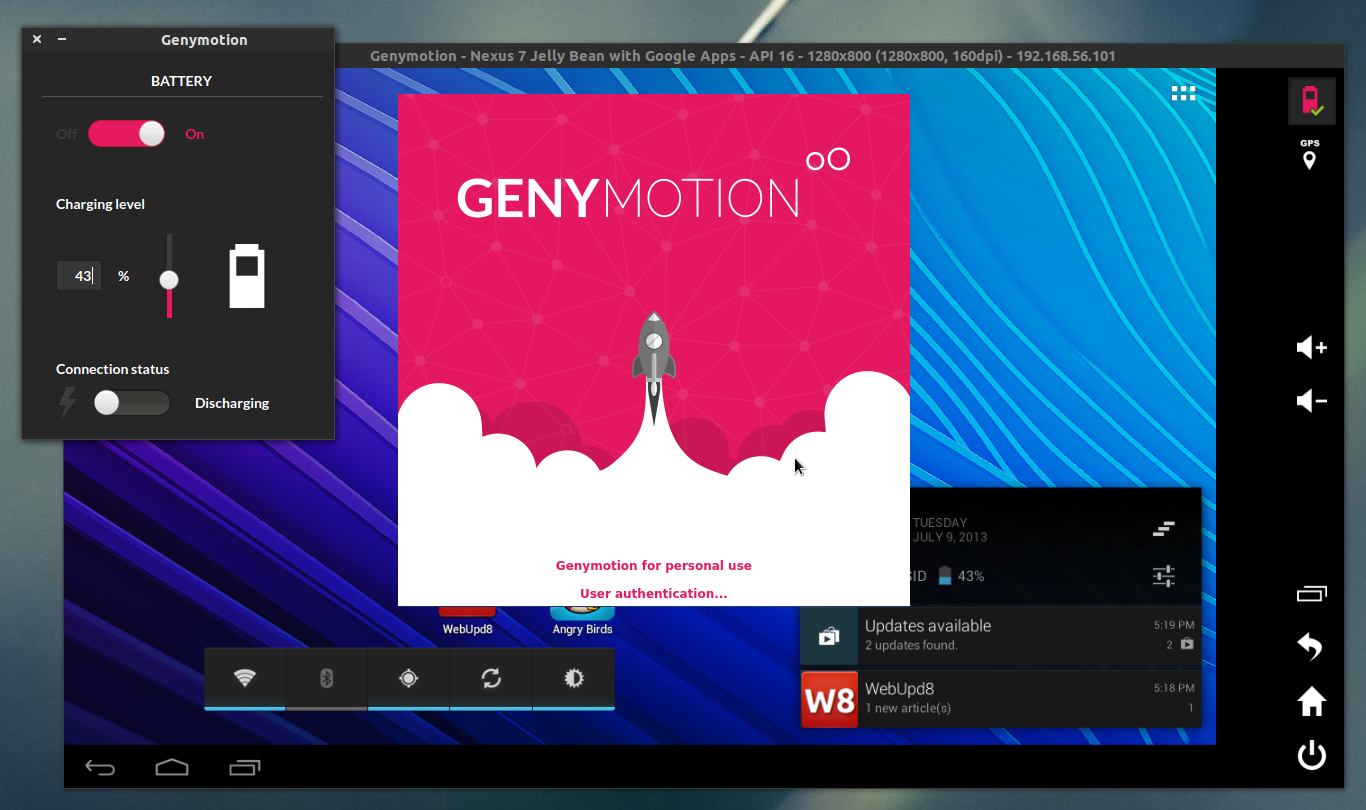This screenshot has height=810, width=1366.
Task: Open the GPS widget
Action: pos(1309,154)
